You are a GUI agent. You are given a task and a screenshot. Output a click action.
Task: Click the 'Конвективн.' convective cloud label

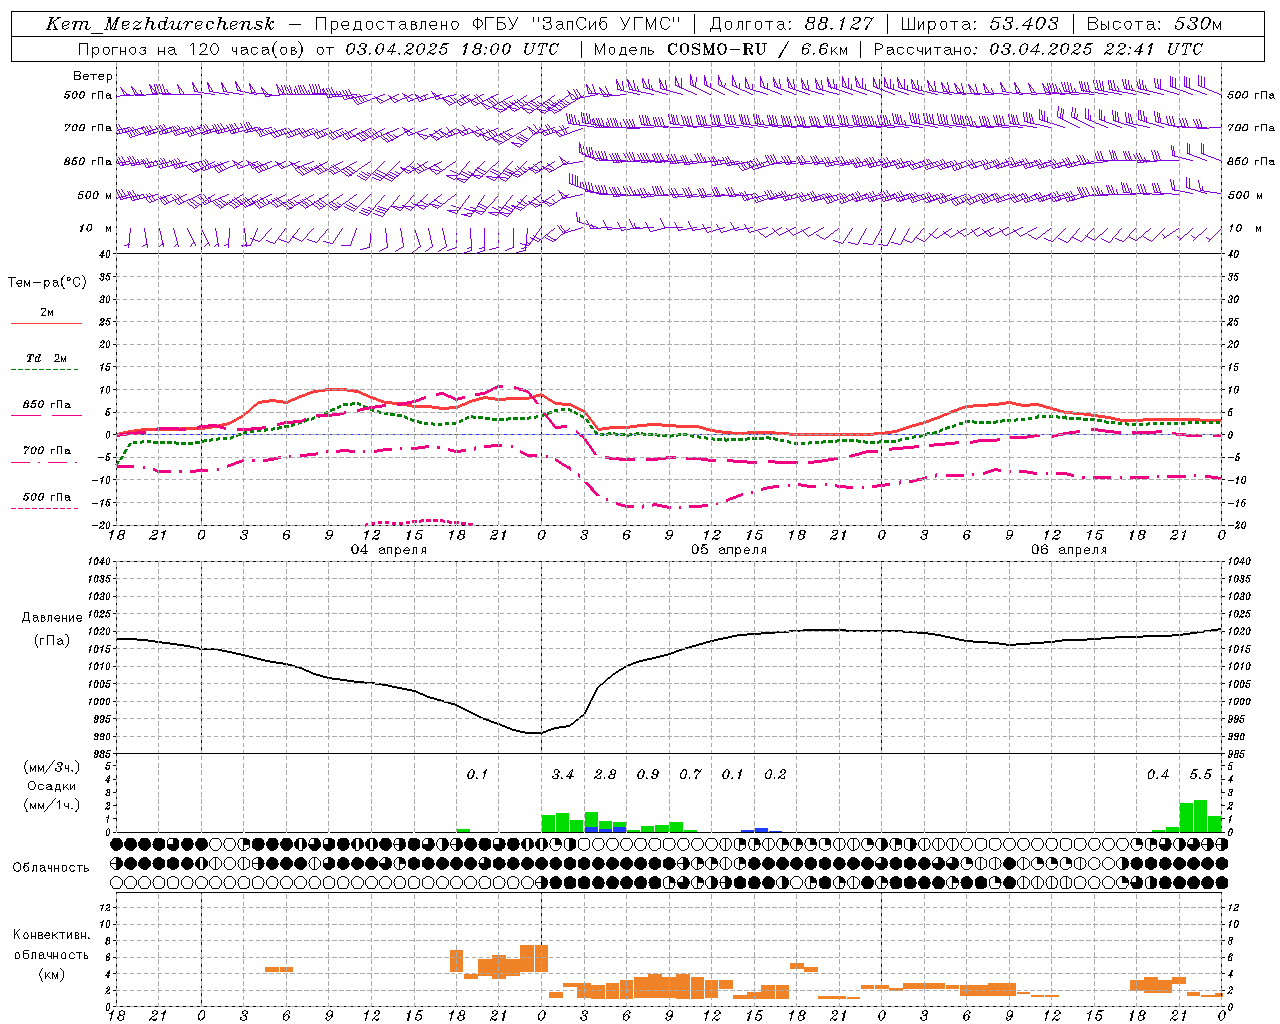(52, 935)
